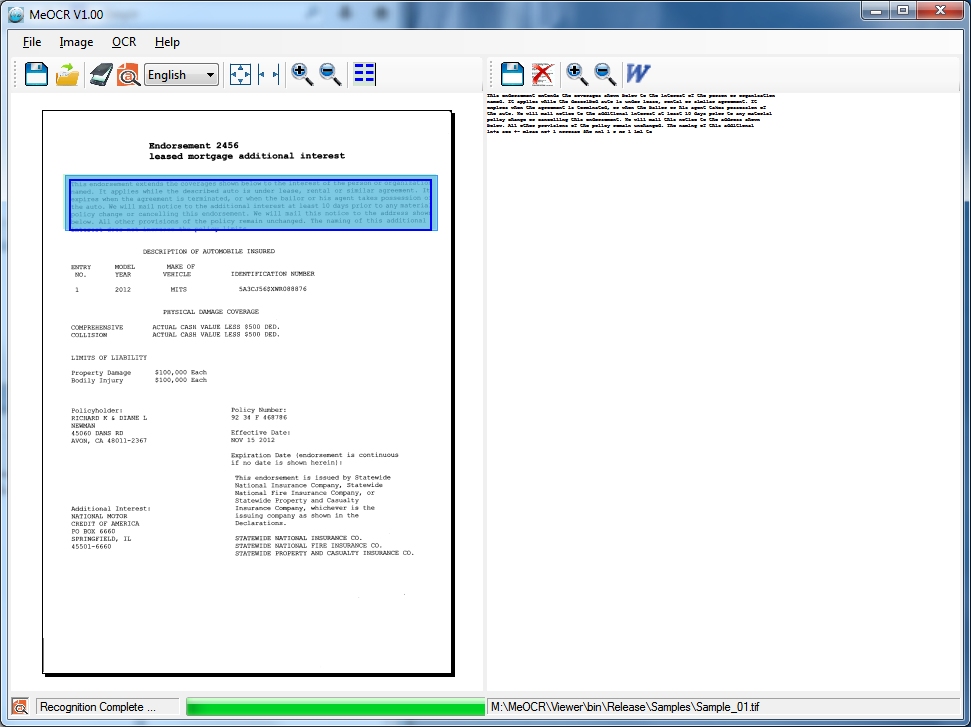Image resolution: width=971 pixels, height=727 pixels.
Task: Click the MeOCR app icon in title bar
Action: (17, 14)
